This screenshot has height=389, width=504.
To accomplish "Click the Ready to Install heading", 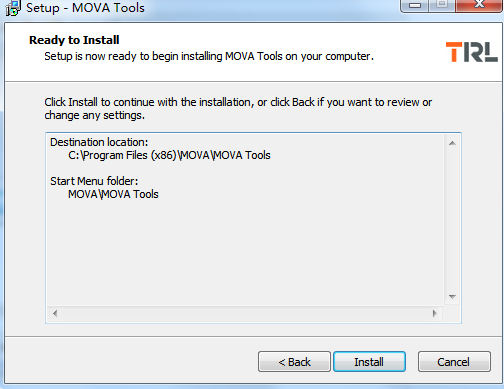I will [74, 40].
